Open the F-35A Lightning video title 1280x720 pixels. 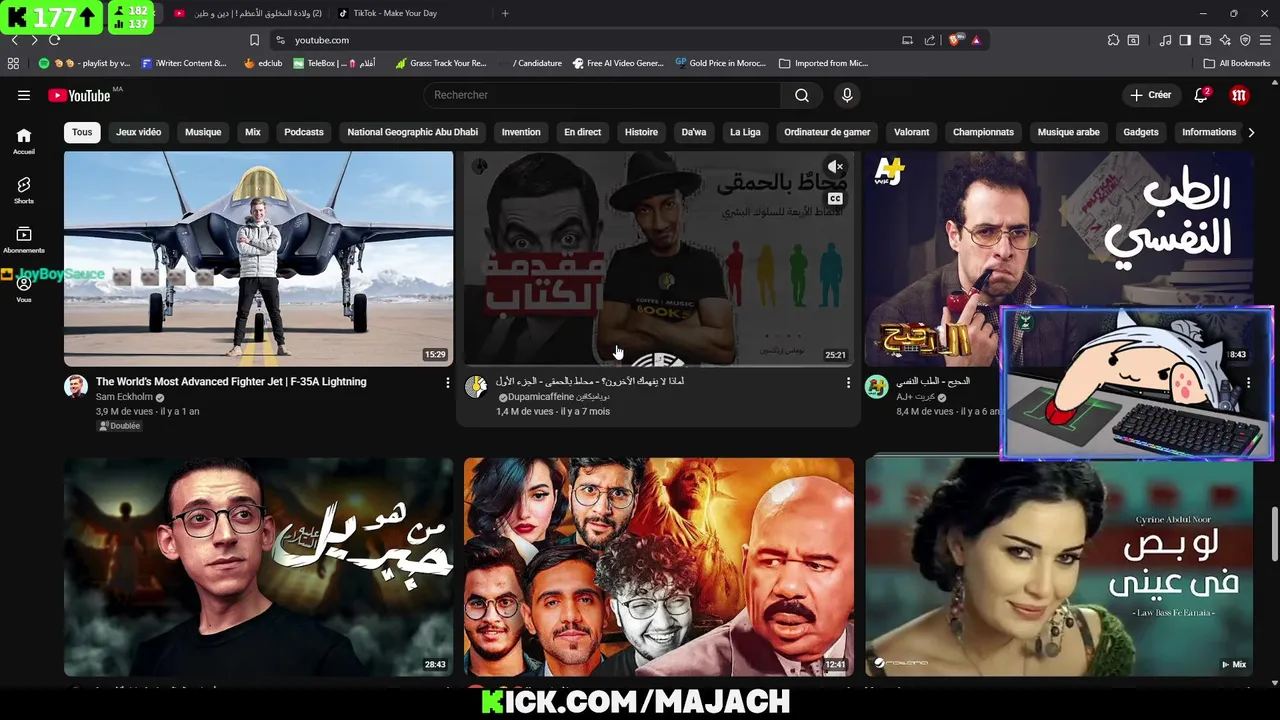pyautogui.click(x=231, y=382)
